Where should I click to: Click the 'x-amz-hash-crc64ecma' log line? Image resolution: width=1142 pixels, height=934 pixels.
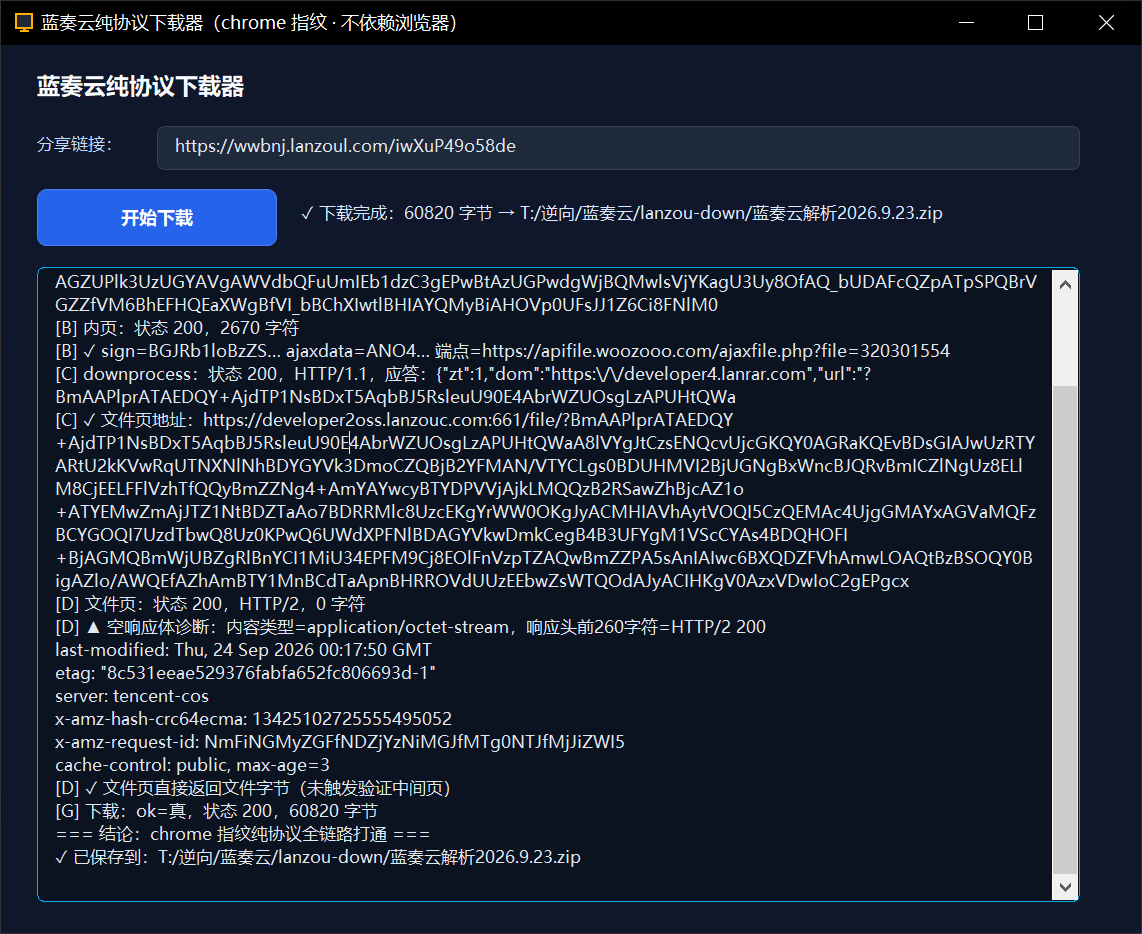[253, 719]
